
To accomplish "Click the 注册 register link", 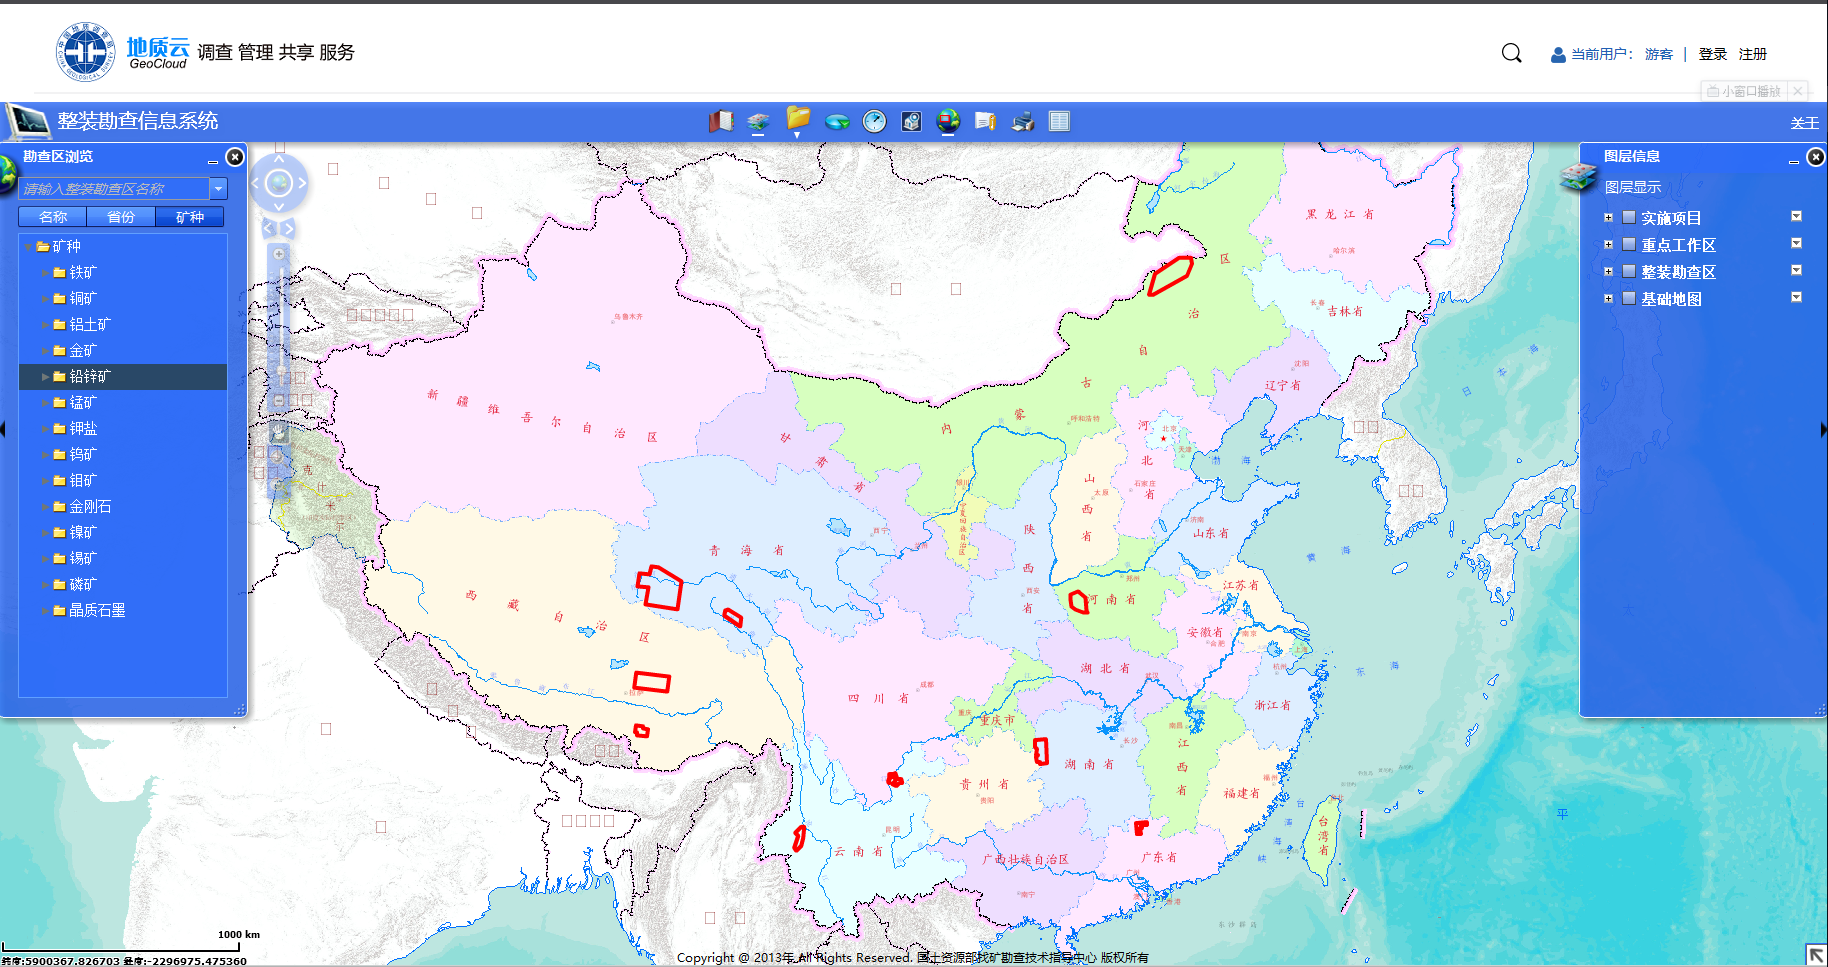I will (x=1753, y=54).
